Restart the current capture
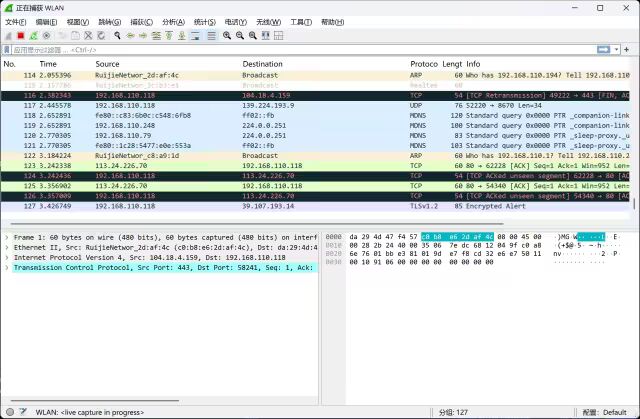Viewport: 640px width, 419px height. pyautogui.click(x=33, y=36)
